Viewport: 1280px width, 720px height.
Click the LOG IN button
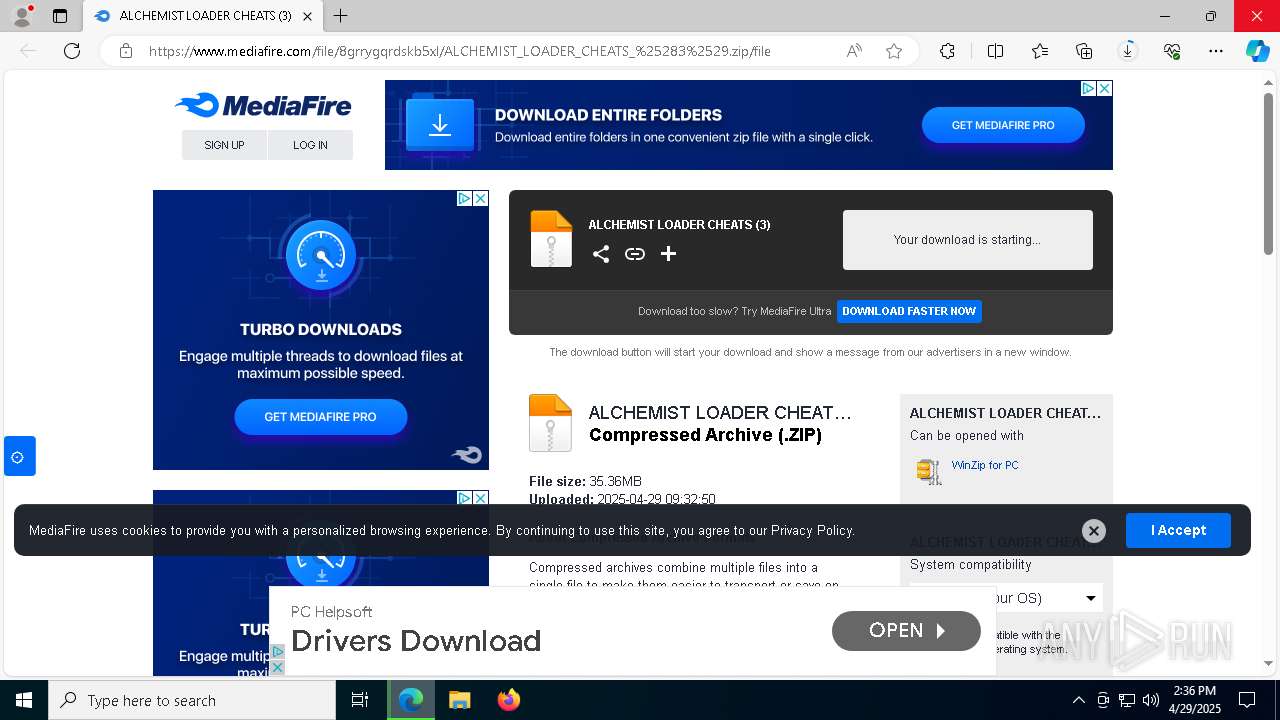310,145
